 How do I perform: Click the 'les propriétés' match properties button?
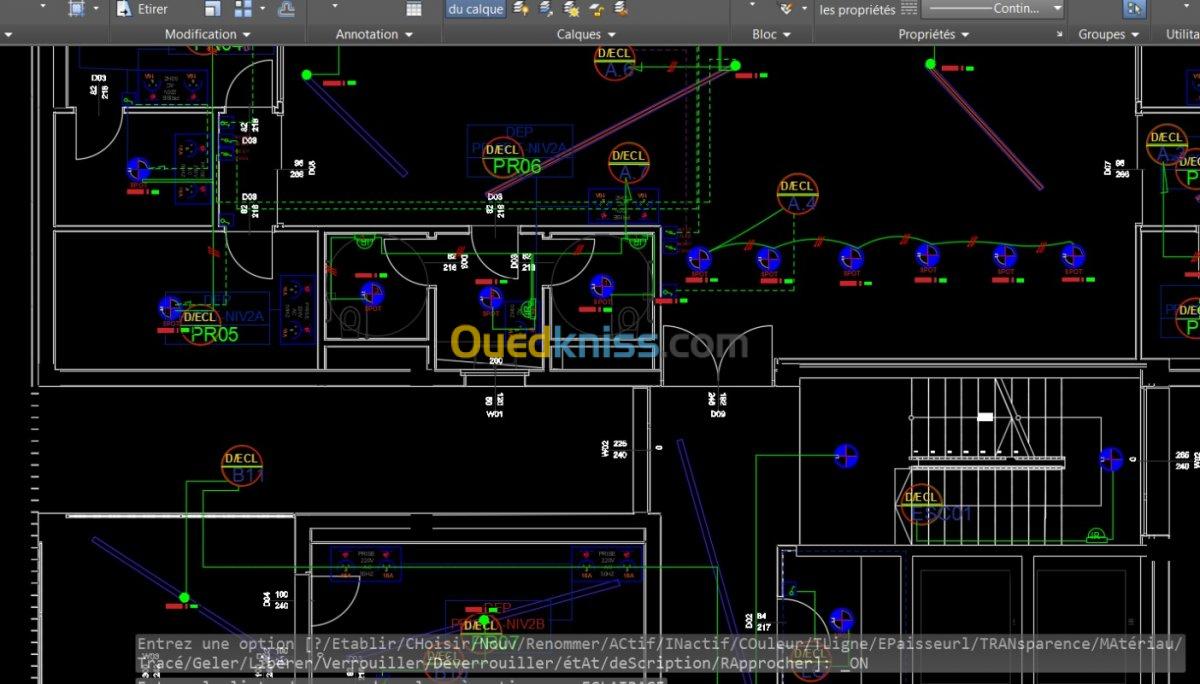click(x=858, y=10)
